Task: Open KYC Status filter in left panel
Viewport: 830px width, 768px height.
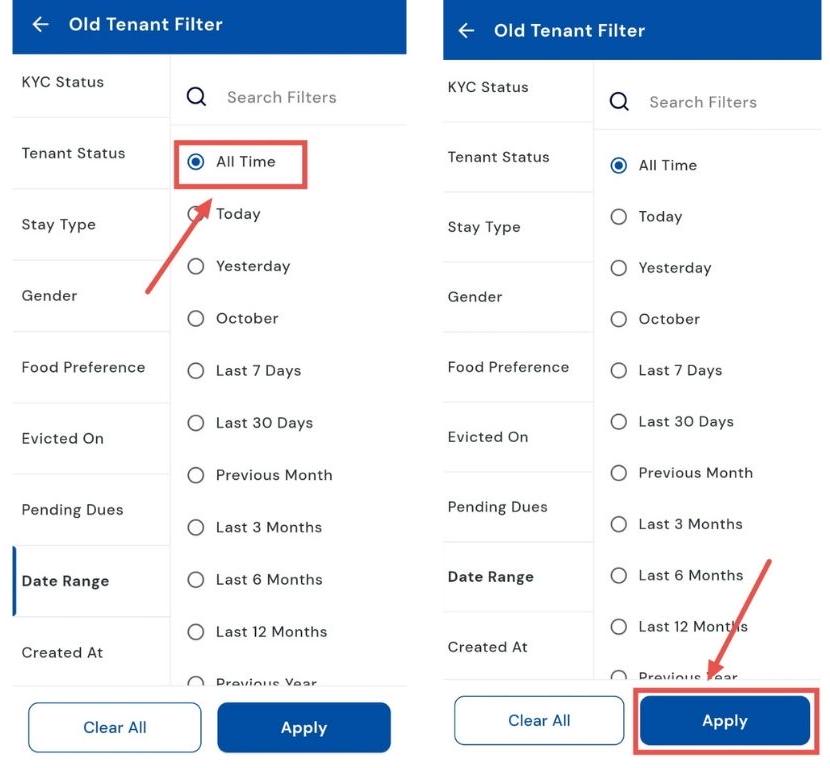Action: pyautogui.click(x=63, y=82)
